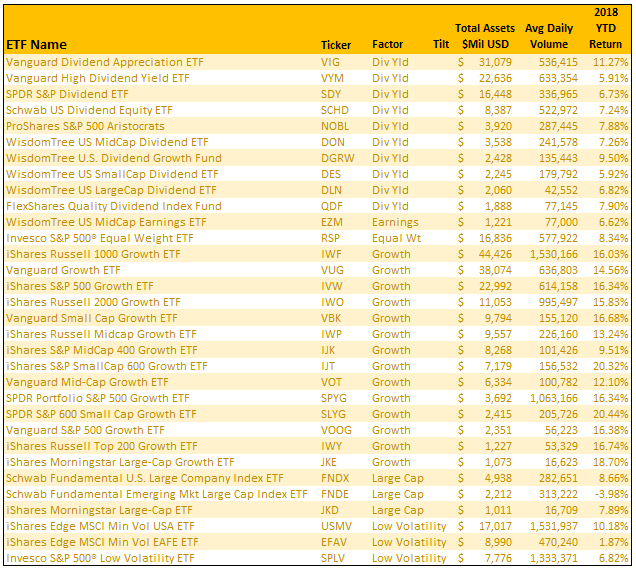Select 'SPDR Portfolio S&P 500 Growth ETF' name
Screen dimensions: 636x570
click(97, 398)
